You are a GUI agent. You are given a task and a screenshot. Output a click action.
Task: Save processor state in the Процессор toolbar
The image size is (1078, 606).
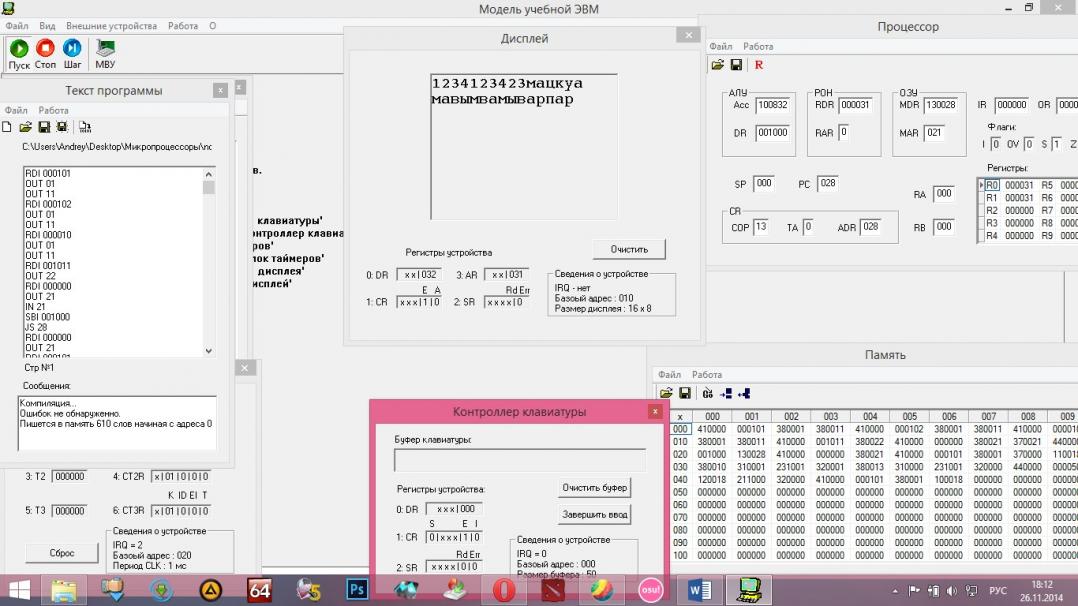[x=736, y=65]
